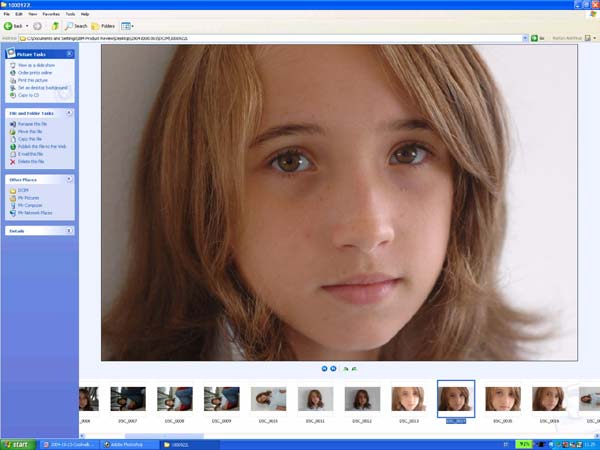Select the DSC_0009 thumbnail
600x450 pixels.
[x=222, y=399]
